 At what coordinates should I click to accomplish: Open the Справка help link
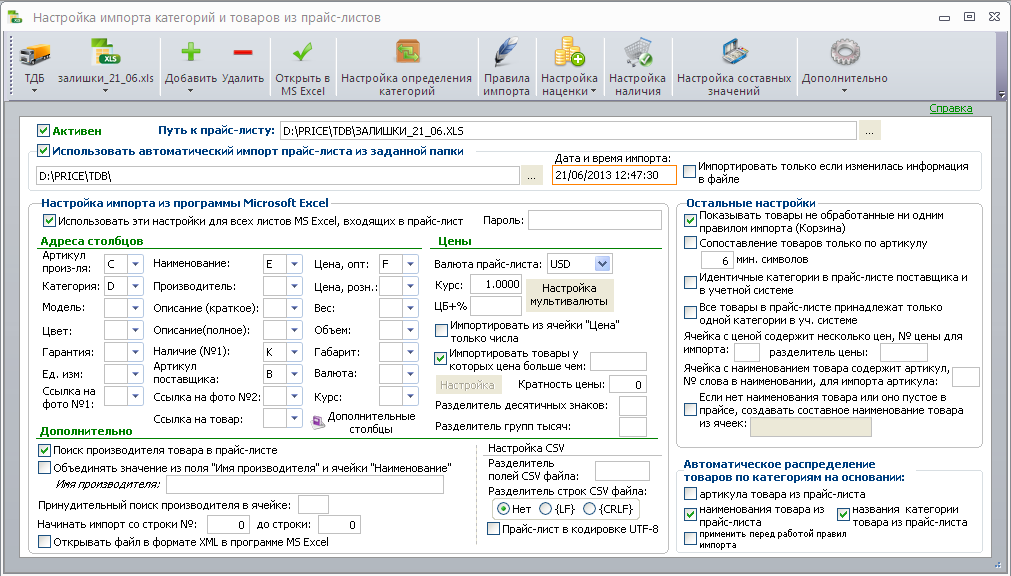[950, 108]
